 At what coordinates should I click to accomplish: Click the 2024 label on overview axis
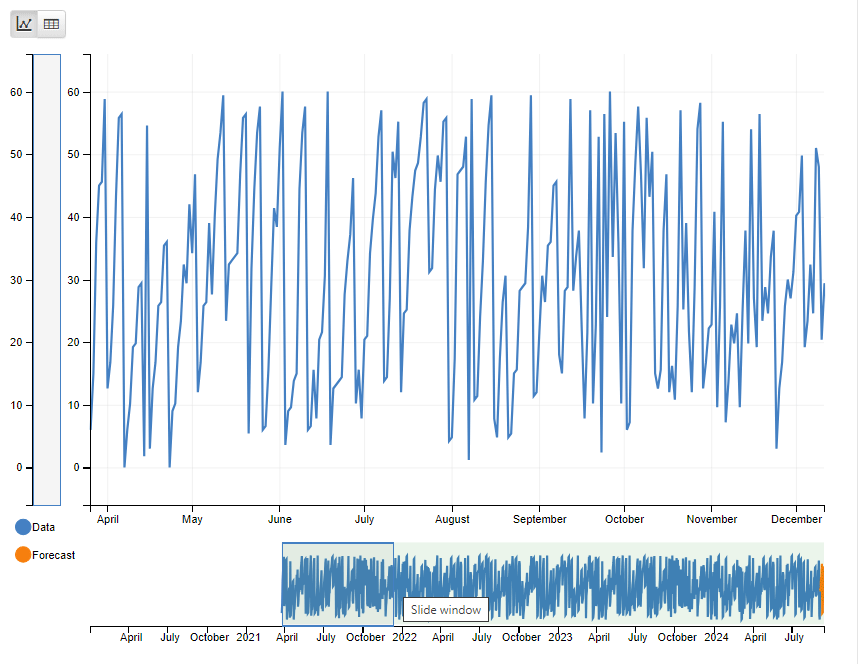[716, 637]
